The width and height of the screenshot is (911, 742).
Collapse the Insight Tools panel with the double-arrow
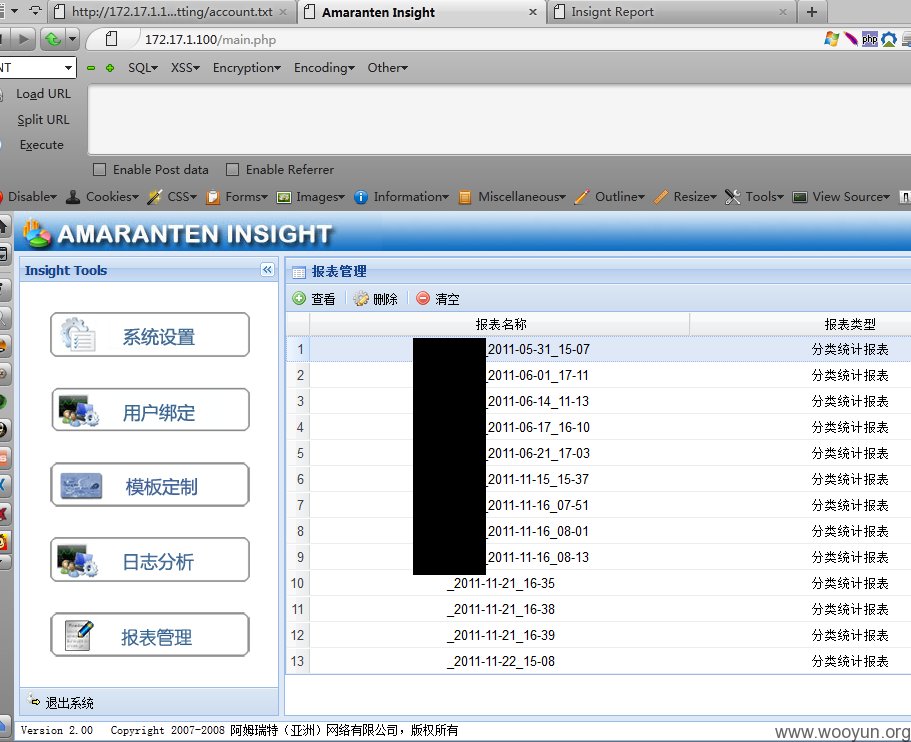pos(267,270)
